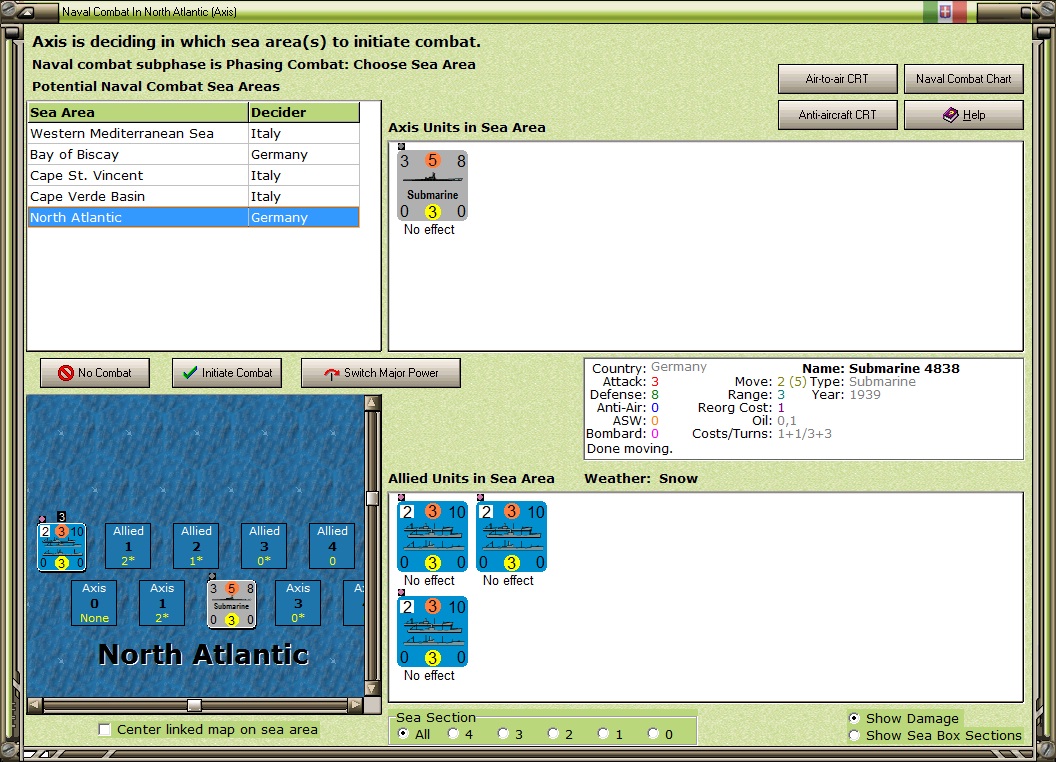Select sea section 4 radio button

pos(453,734)
